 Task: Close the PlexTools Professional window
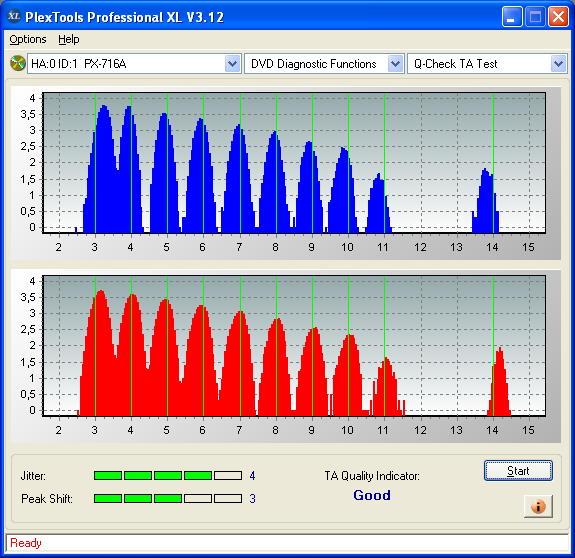tap(558, 16)
